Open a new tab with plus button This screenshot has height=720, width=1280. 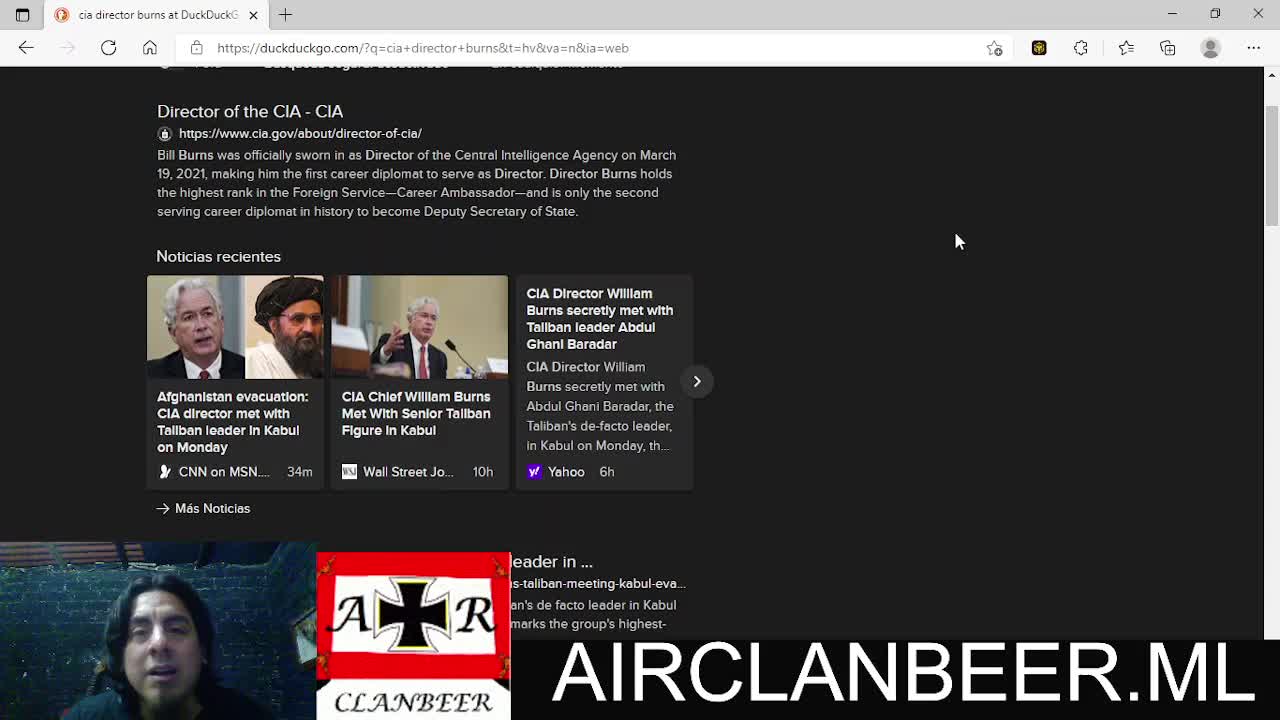(285, 15)
